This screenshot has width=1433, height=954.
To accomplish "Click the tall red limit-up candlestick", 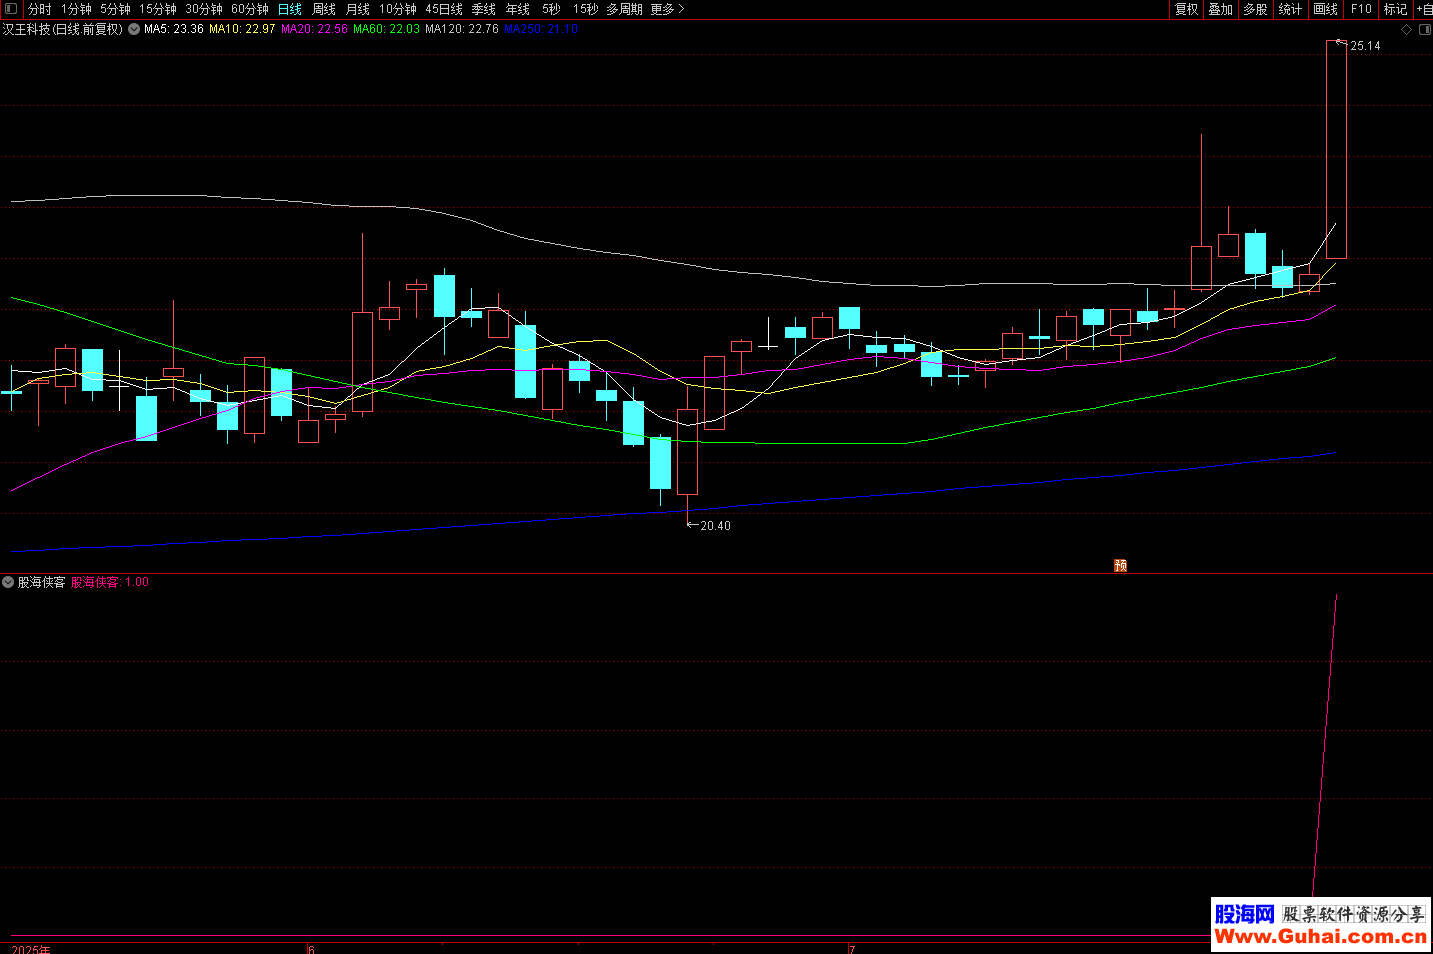I will pos(1336,150).
